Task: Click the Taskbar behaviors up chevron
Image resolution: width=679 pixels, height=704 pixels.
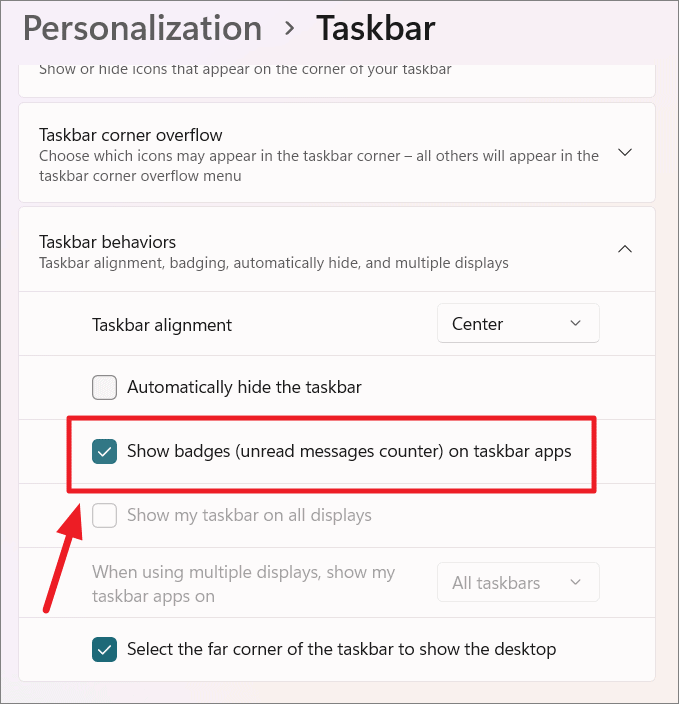Action: click(625, 249)
